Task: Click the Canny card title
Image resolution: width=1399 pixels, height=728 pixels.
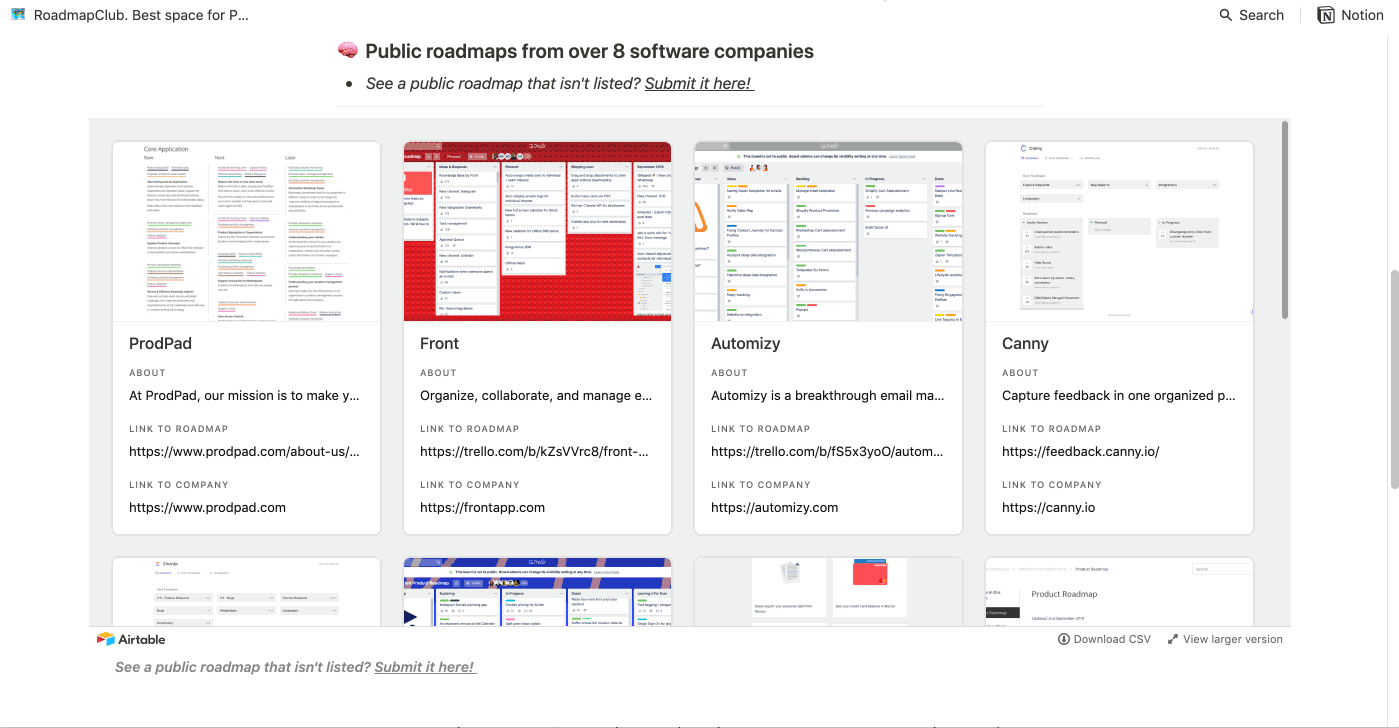Action: tap(1025, 343)
